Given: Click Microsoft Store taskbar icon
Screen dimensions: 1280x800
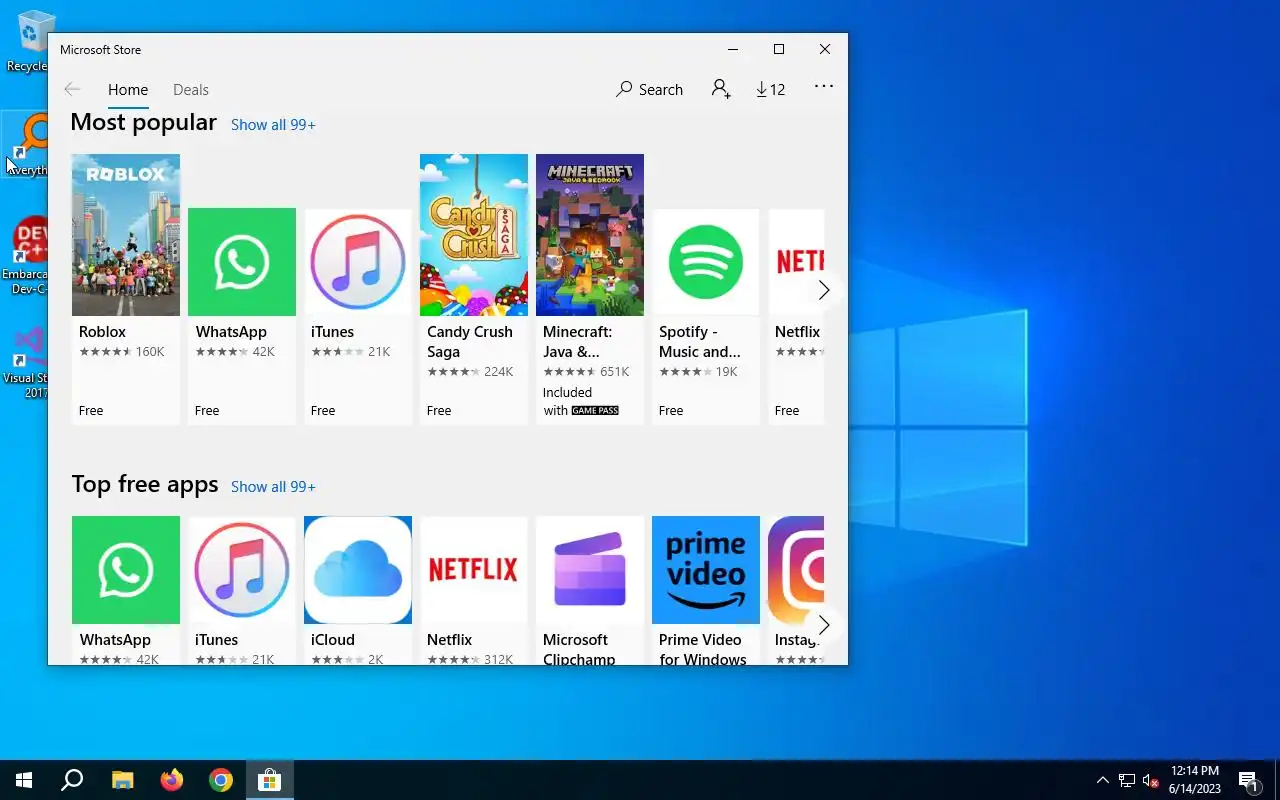Looking at the screenshot, I should coord(270,780).
